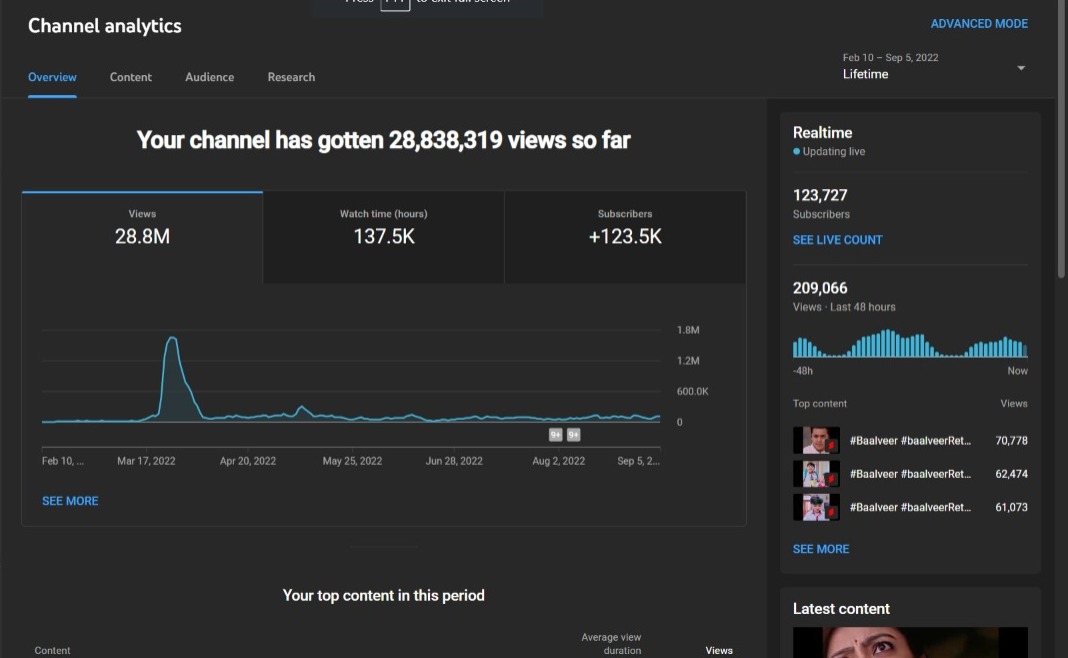Expand the Lifetime date range dropdown

point(933,67)
